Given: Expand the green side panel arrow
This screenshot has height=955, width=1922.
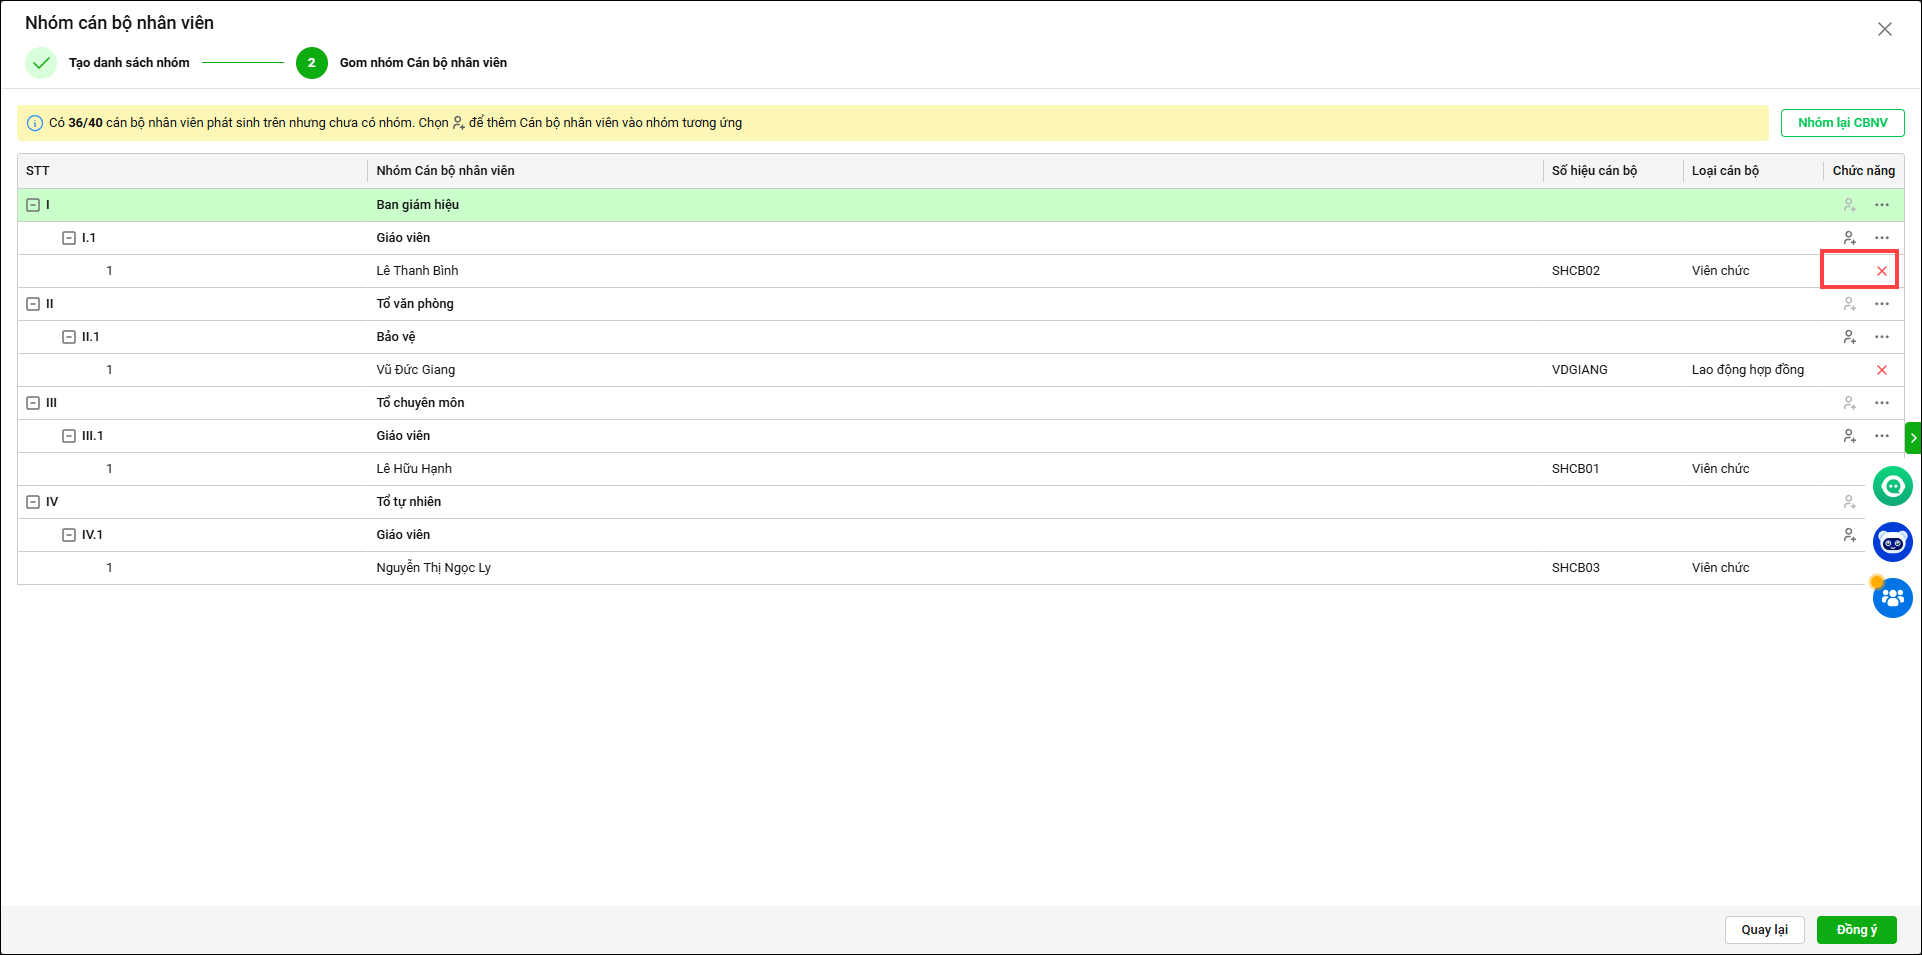Looking at the screenshot, I should coord(1913,438).
